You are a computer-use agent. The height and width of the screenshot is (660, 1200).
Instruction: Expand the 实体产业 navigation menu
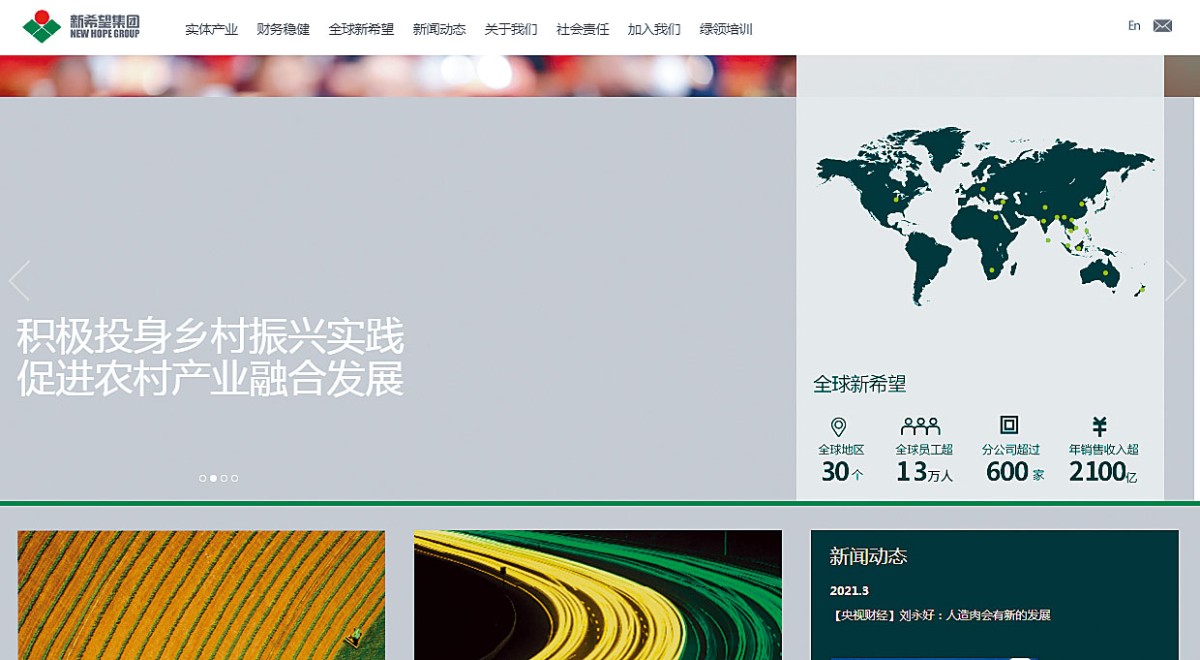[211, 29]
